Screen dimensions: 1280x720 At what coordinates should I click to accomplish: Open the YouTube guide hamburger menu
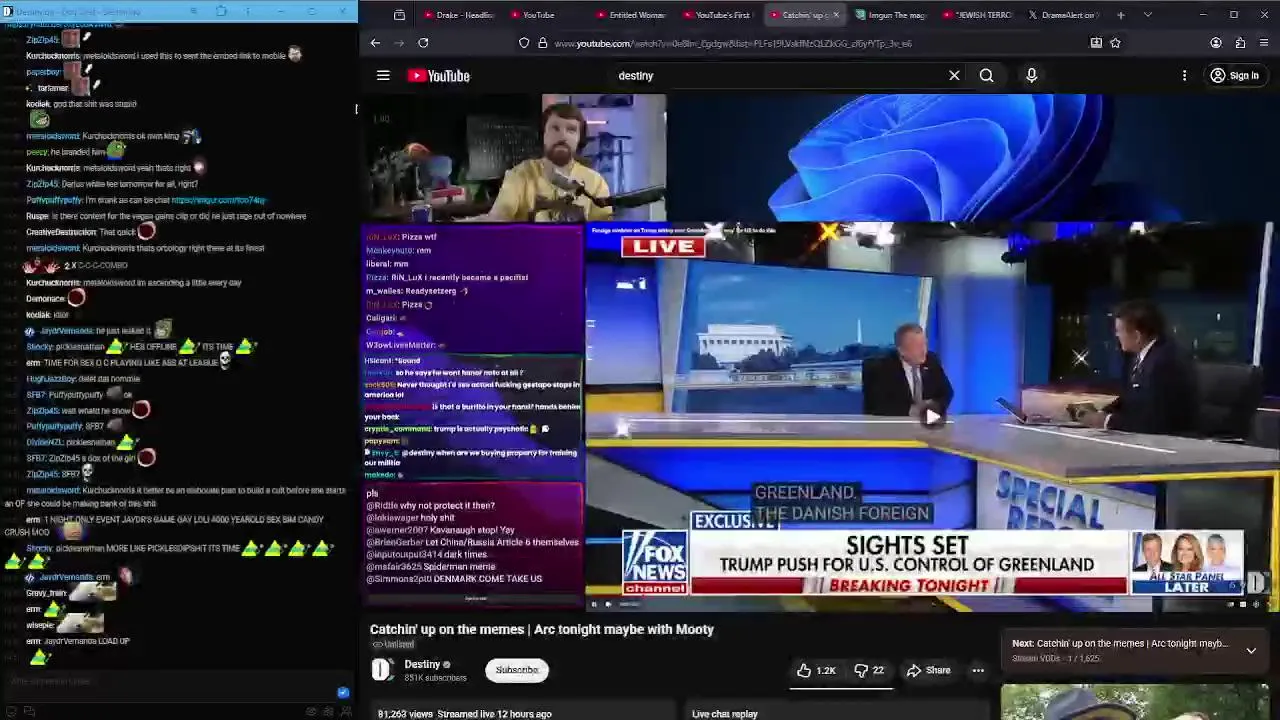click(383, 75)
